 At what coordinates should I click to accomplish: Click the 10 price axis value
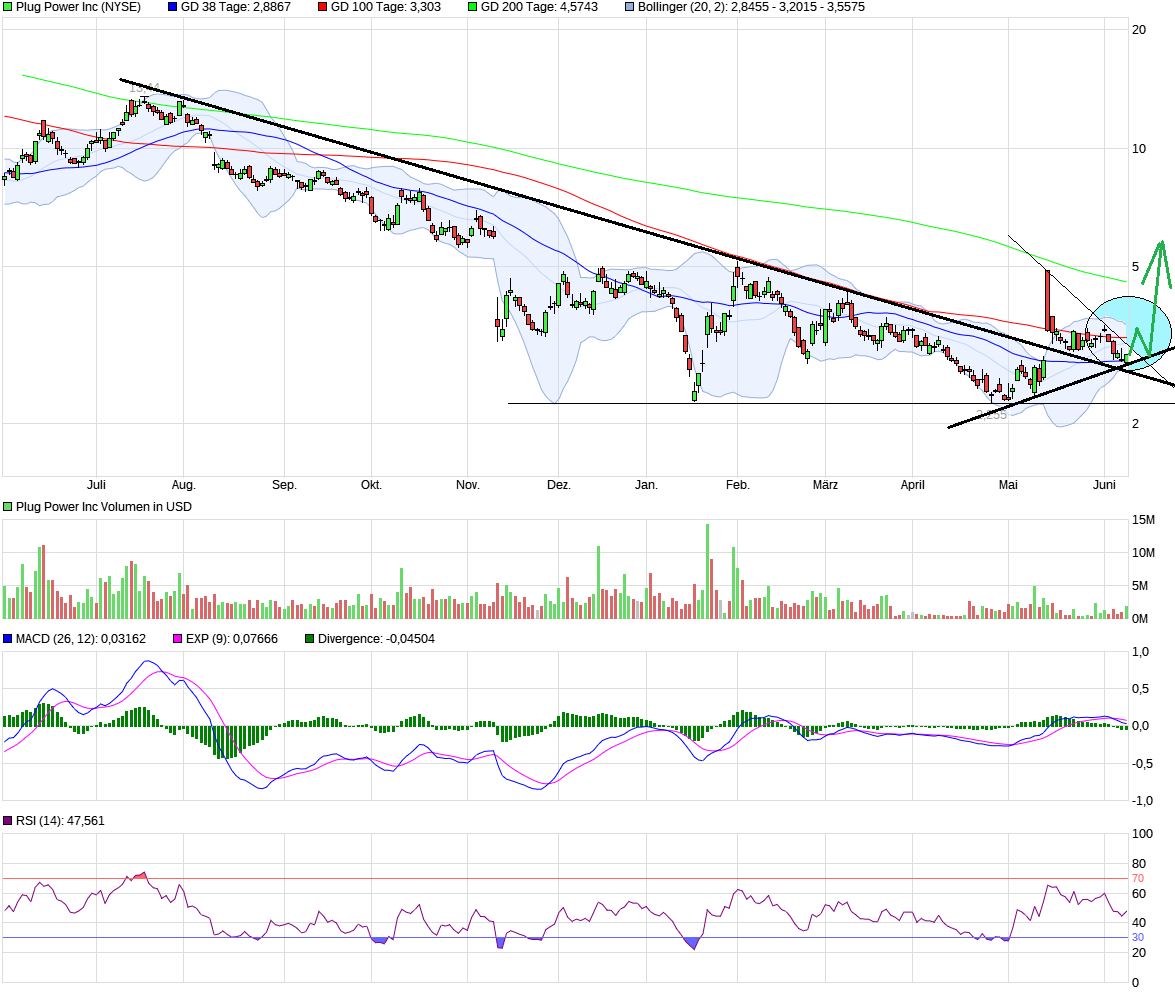pos(1139,149)
